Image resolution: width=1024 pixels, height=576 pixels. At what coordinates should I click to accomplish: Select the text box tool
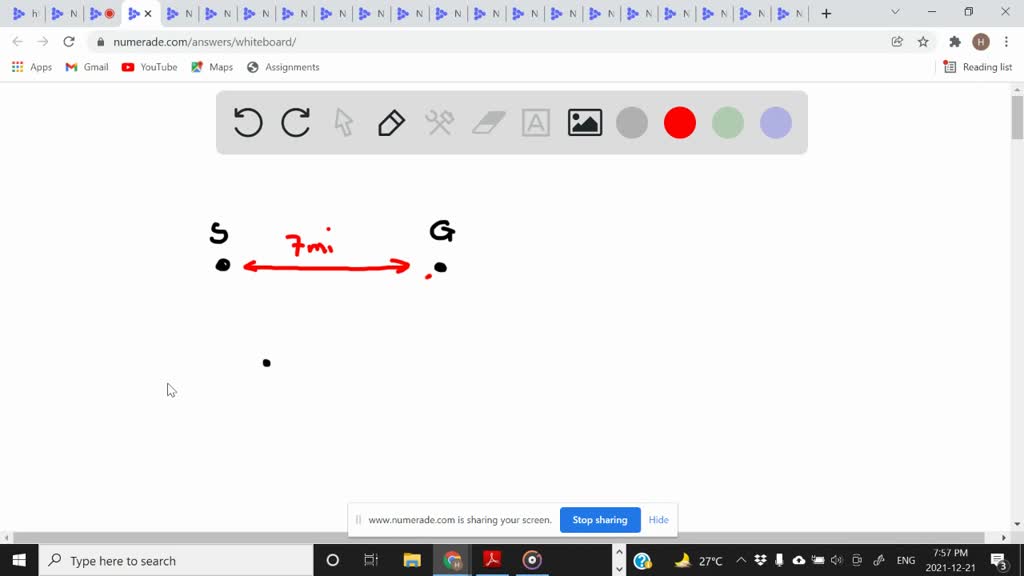536,123
